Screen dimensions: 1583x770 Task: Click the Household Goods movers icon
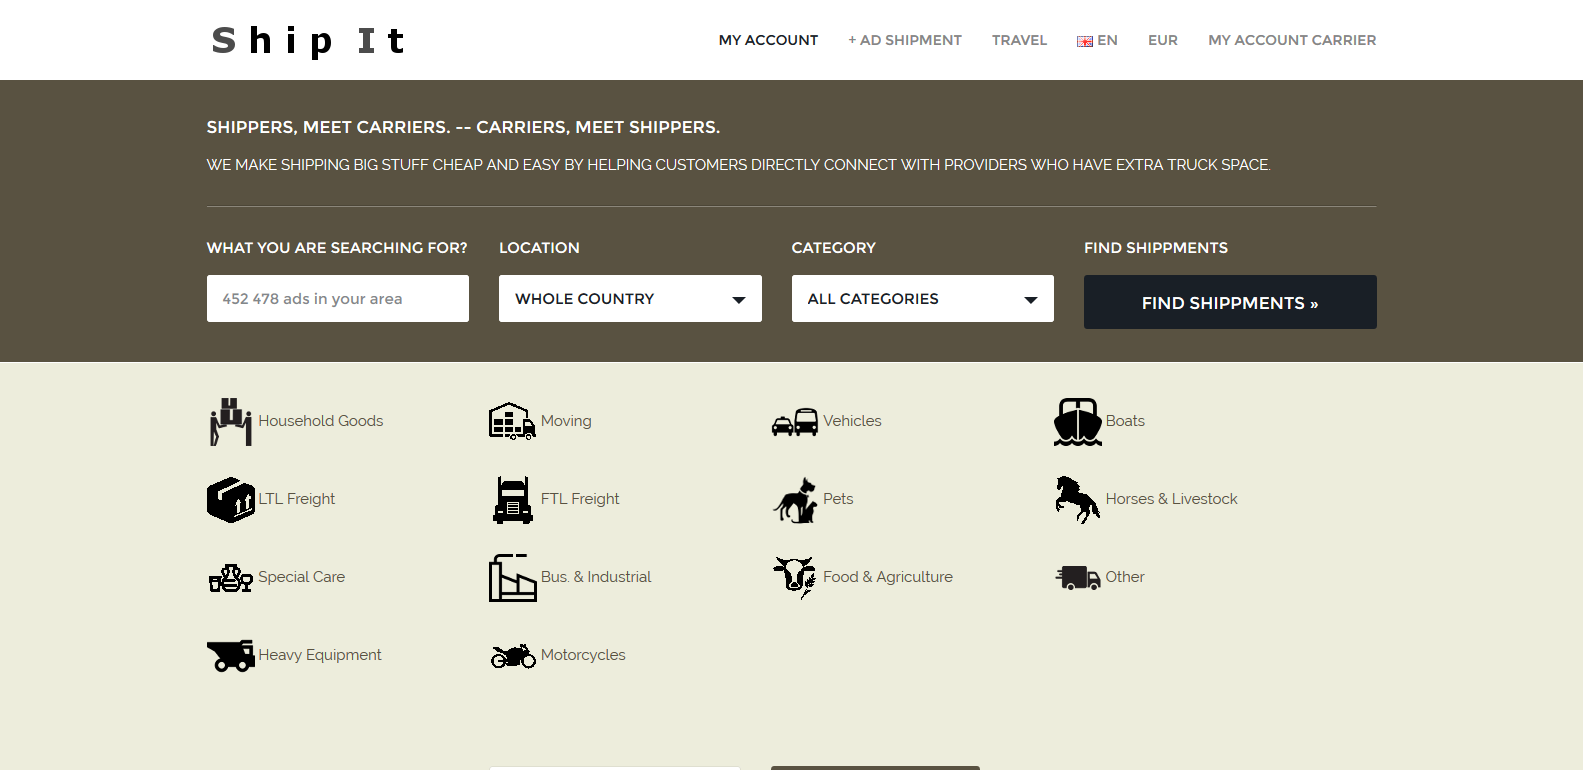pos(230,421)
